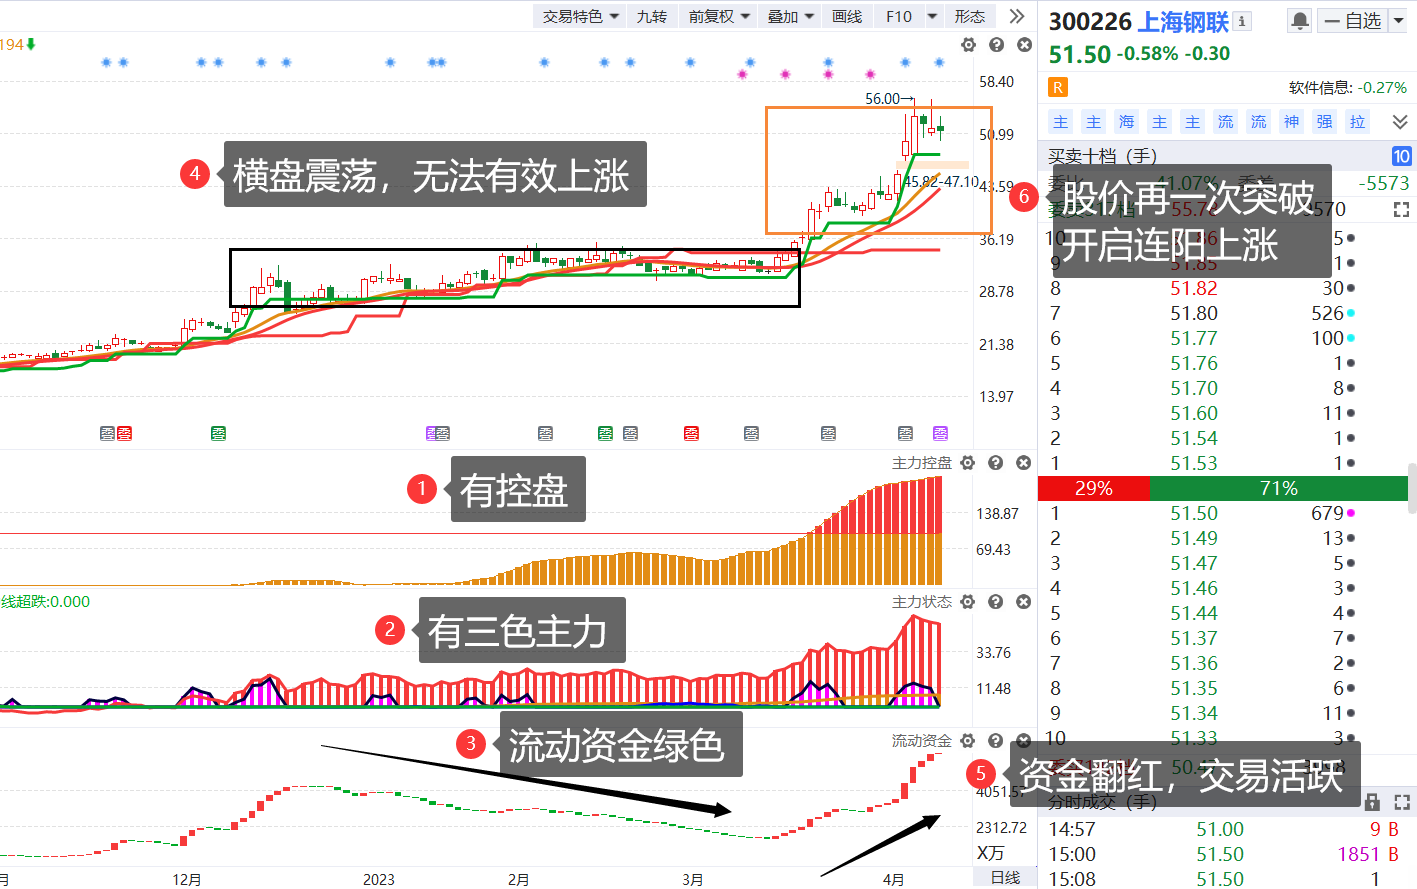Click the orange R badge icon
The width and height of the screenshot is (1417, 889).
1057,87
